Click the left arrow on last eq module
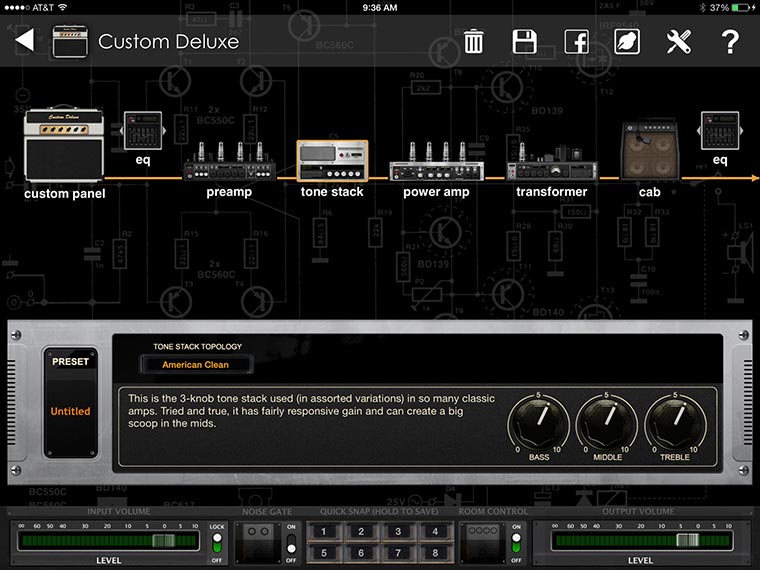This screenshot has width=760, height=570. (x=699, y=130)
